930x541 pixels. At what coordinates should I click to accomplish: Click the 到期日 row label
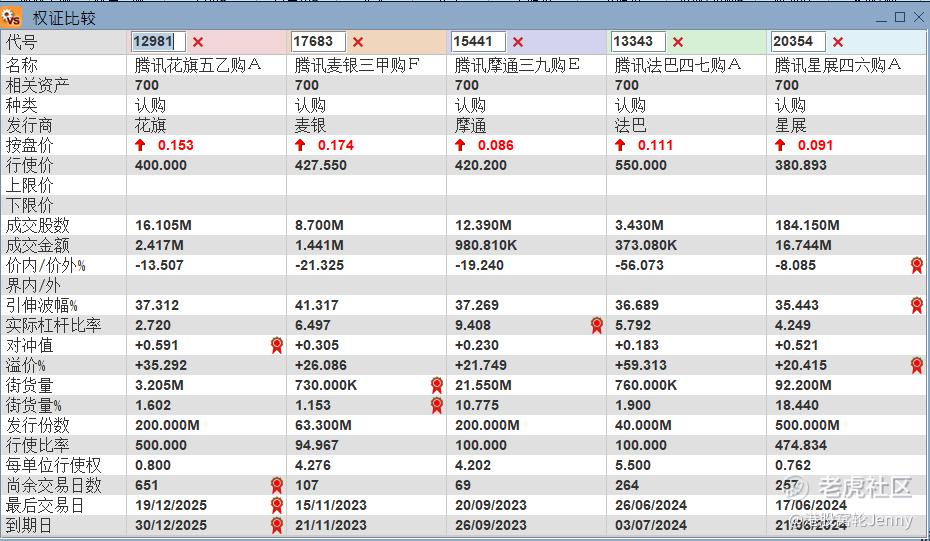point(28,526)
